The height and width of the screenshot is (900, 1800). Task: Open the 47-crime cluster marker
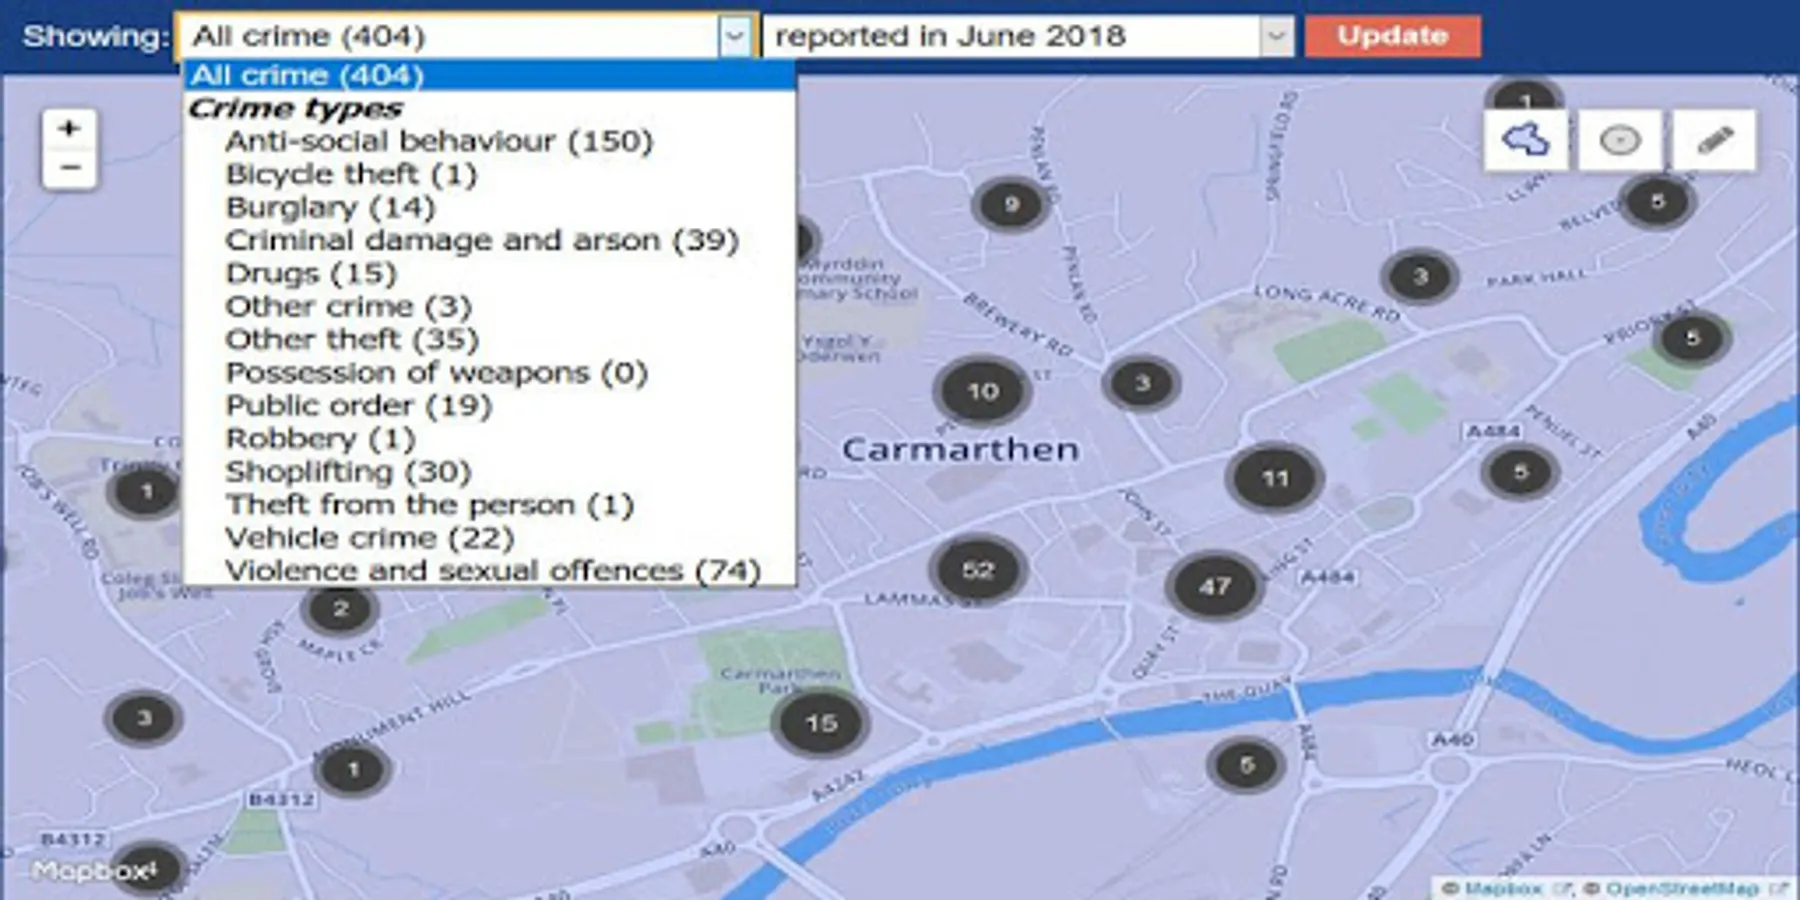(x=1214, y=586)
